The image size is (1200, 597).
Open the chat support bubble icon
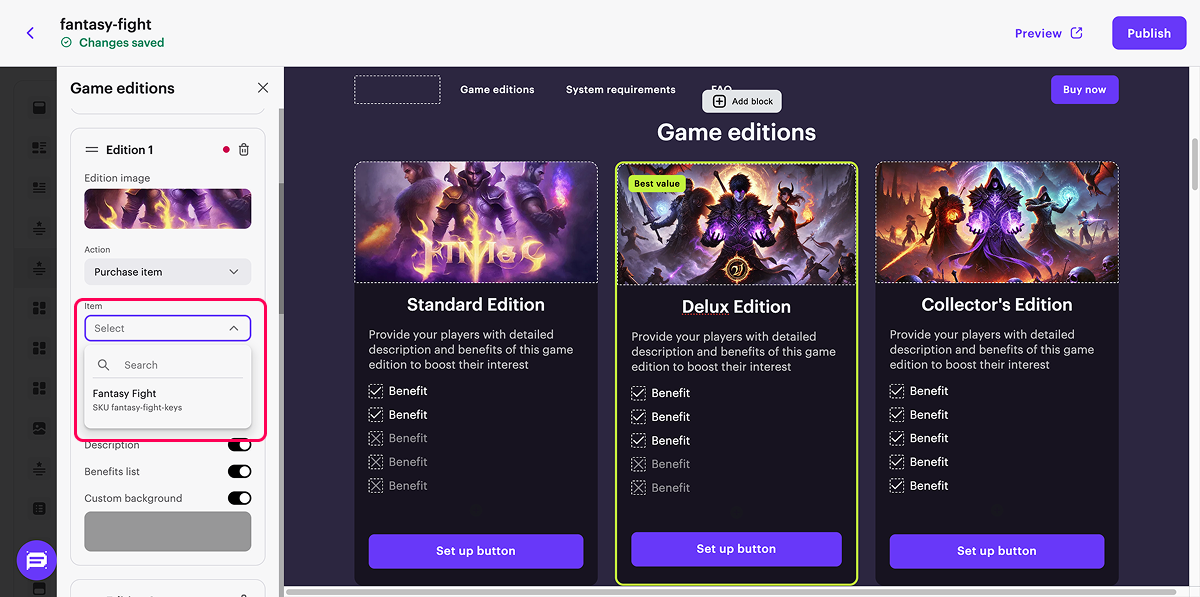pos(36,560)
